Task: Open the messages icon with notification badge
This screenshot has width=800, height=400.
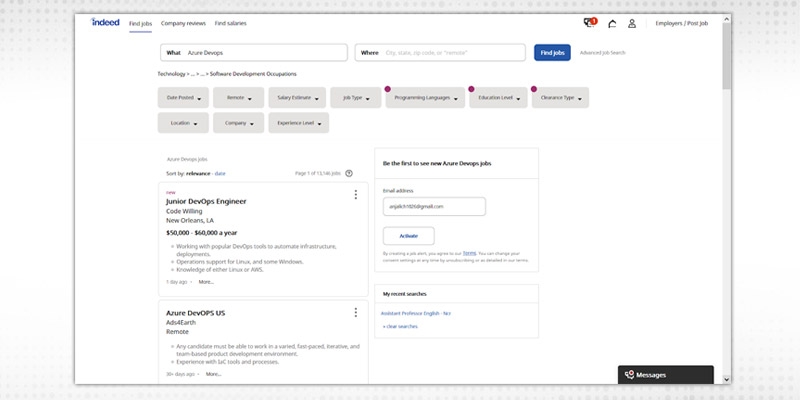Action: 589,23
